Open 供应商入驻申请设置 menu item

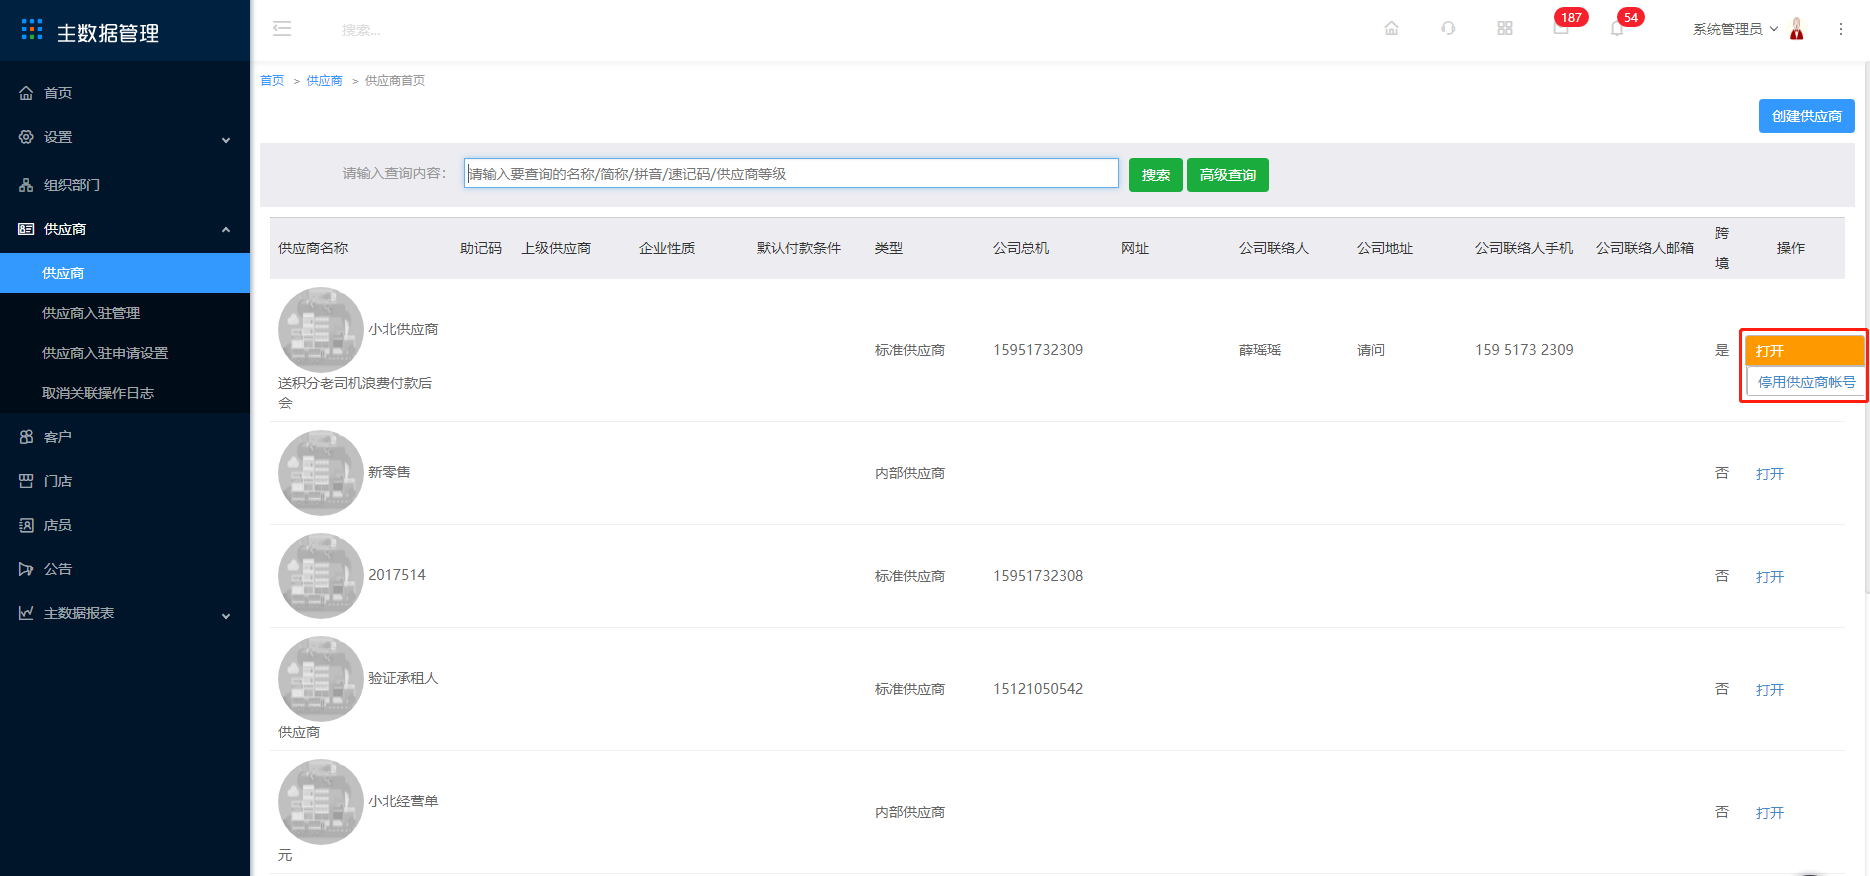[x=125, y=353]
